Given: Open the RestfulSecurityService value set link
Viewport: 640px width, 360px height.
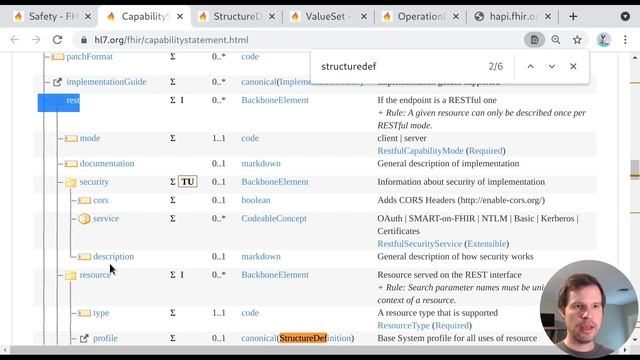Looking at the screenshot, I should (419, 244).
